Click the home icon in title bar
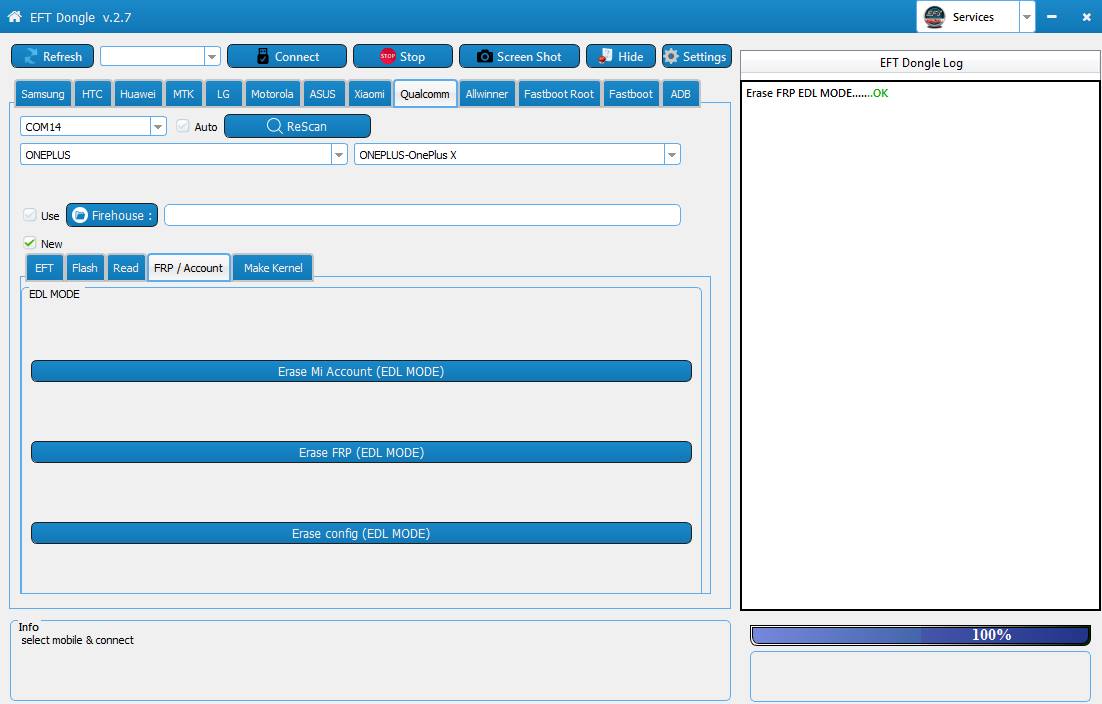The height and width of the screenshot is (704, 1102). click(14, 16)
